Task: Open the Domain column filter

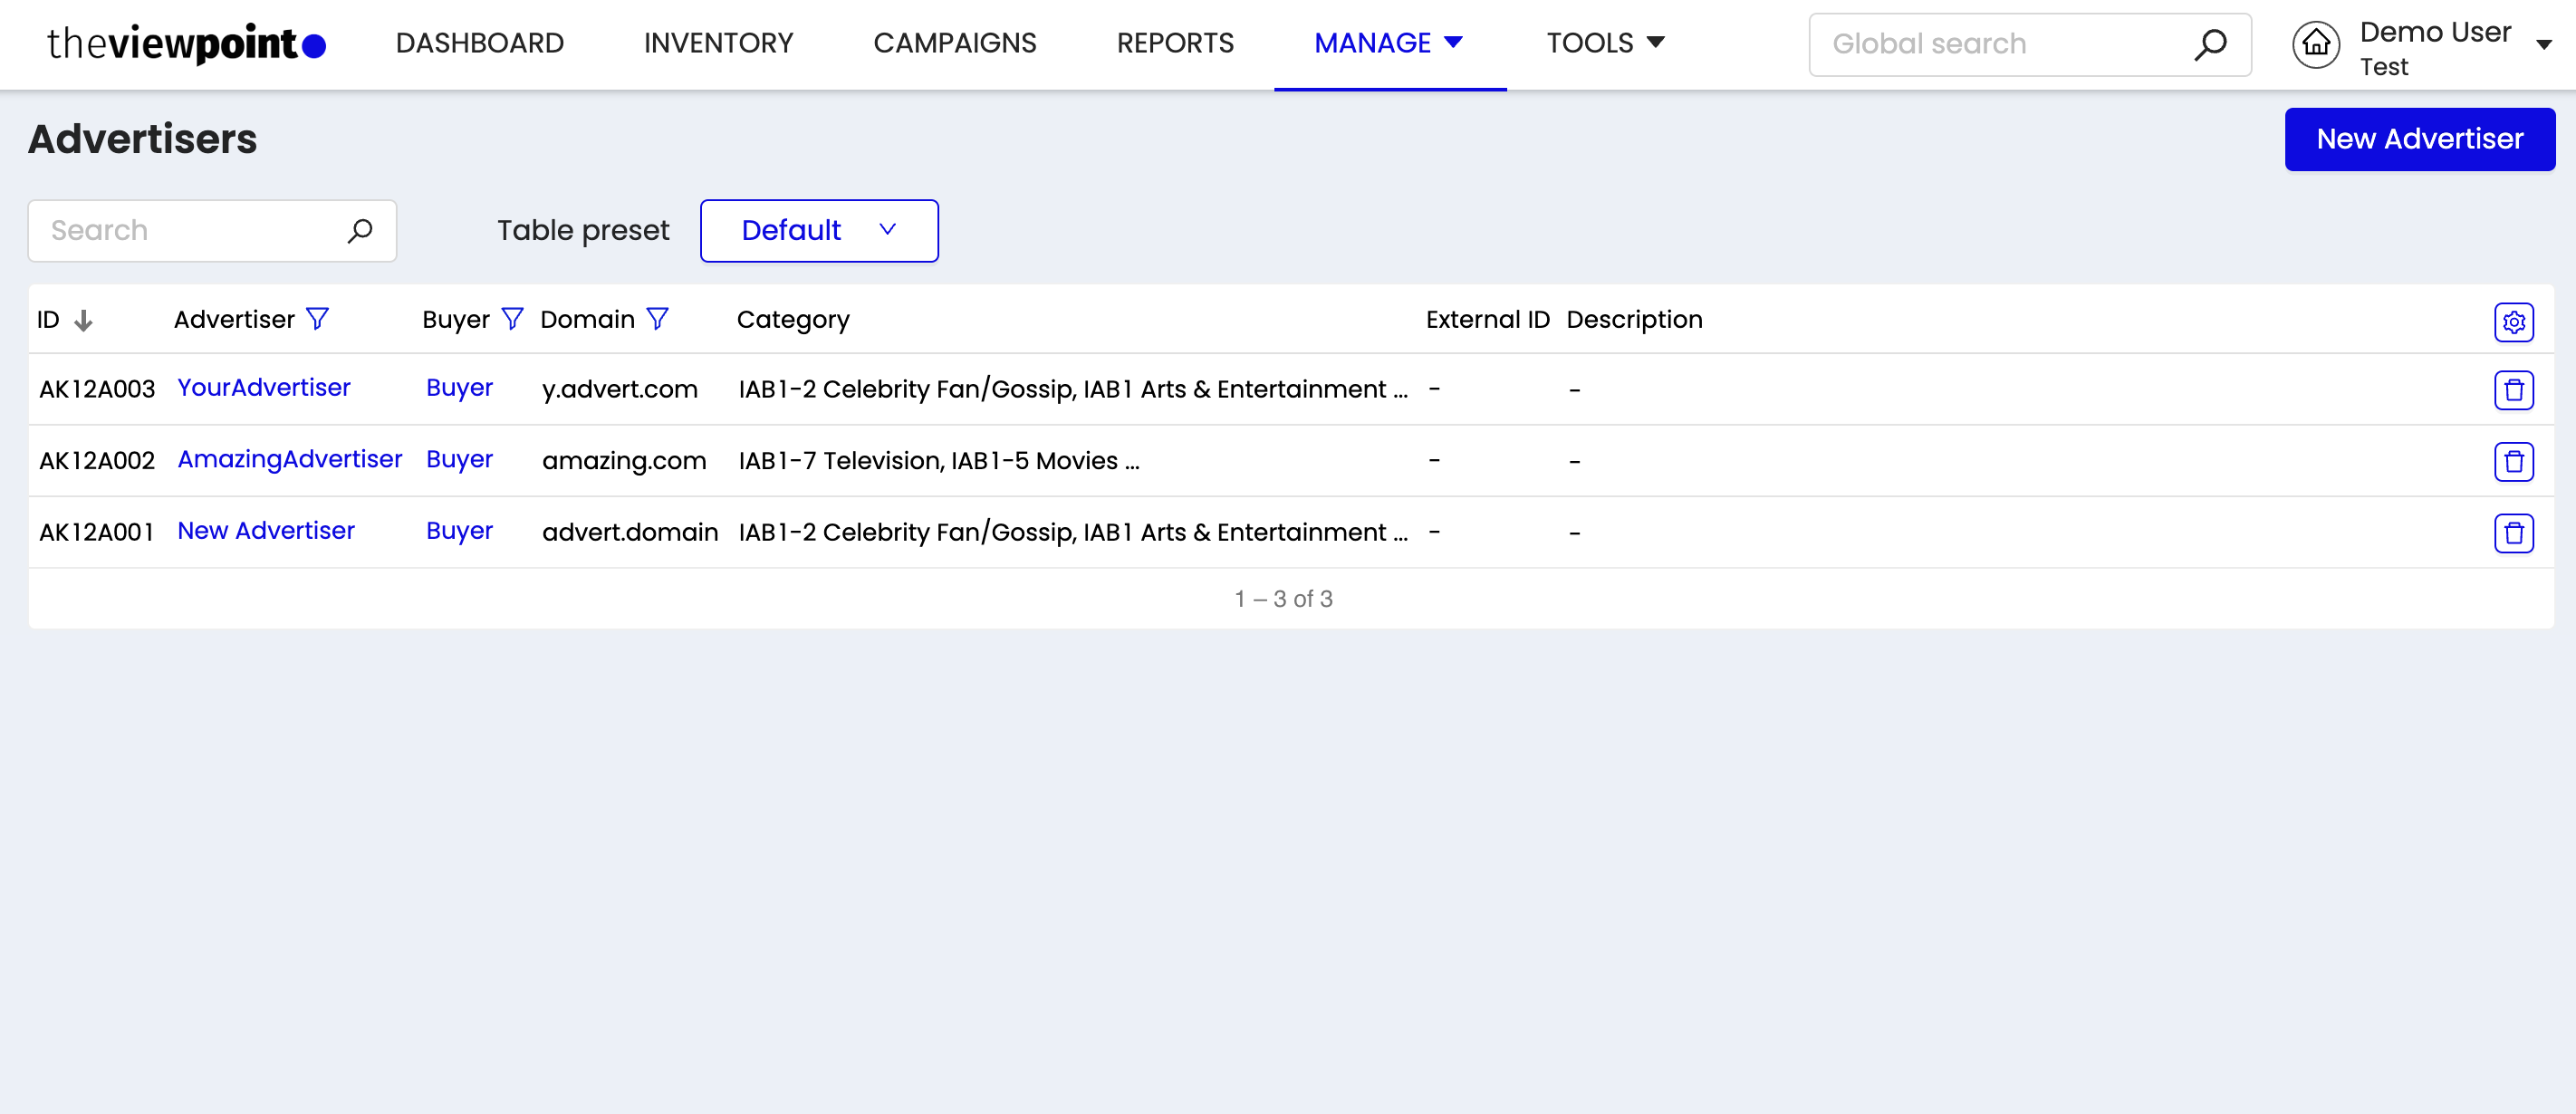Action: [657, 319]
